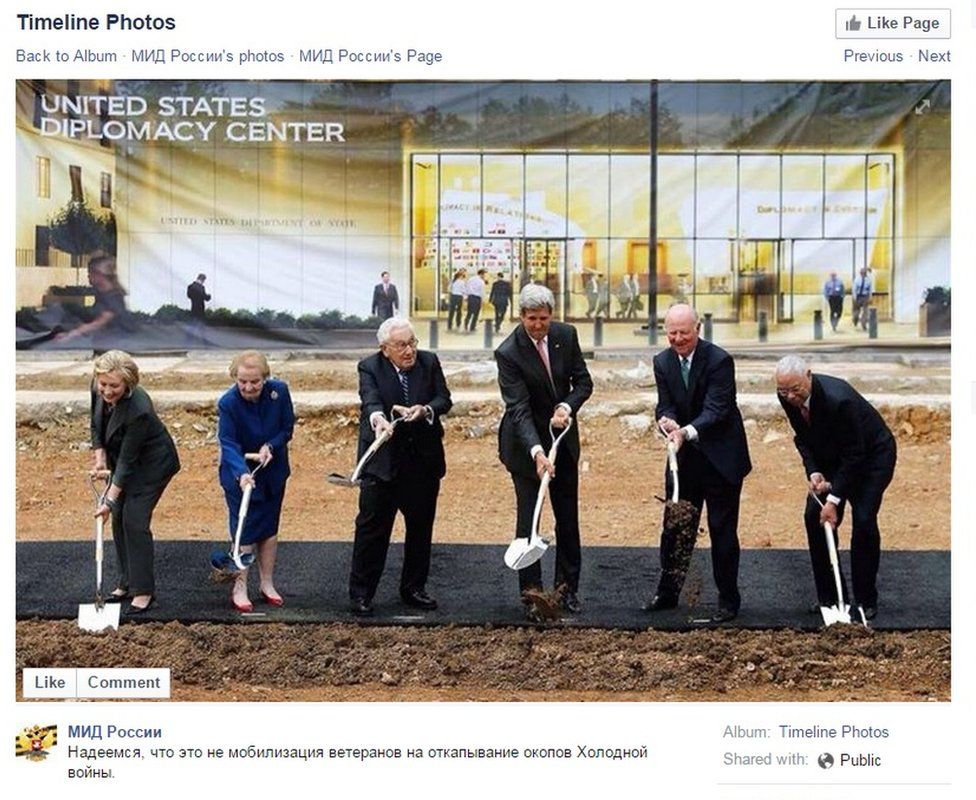Click the Album label beside Timeline Photos

(746, 732)
